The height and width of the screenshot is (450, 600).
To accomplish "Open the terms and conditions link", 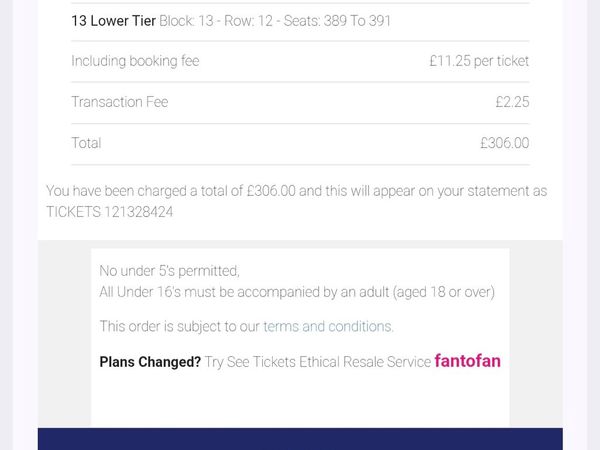I will tap(328, 326).
